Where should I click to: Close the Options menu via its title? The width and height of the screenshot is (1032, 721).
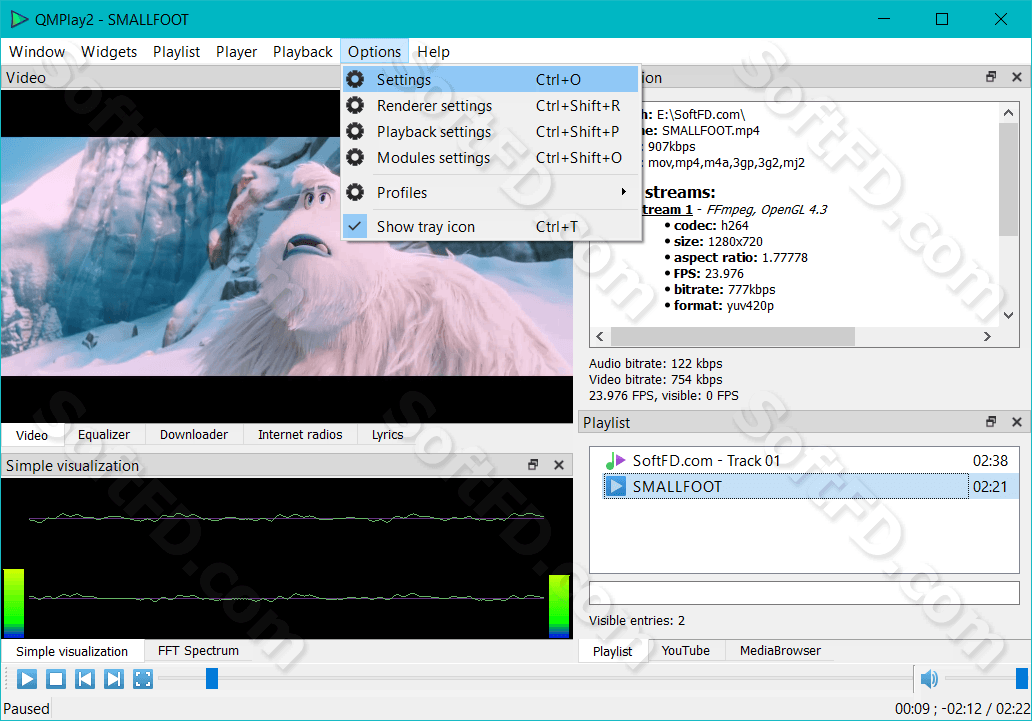pos(374,52)
